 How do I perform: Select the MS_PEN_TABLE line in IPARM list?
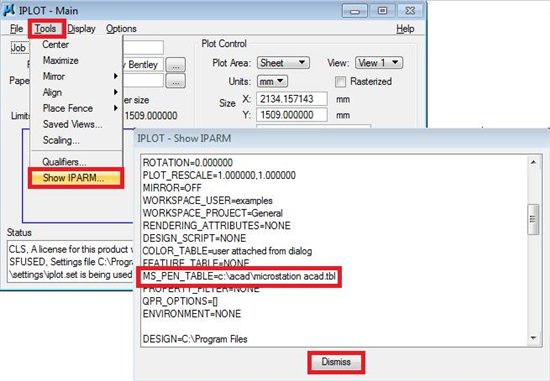coord(239,276)
